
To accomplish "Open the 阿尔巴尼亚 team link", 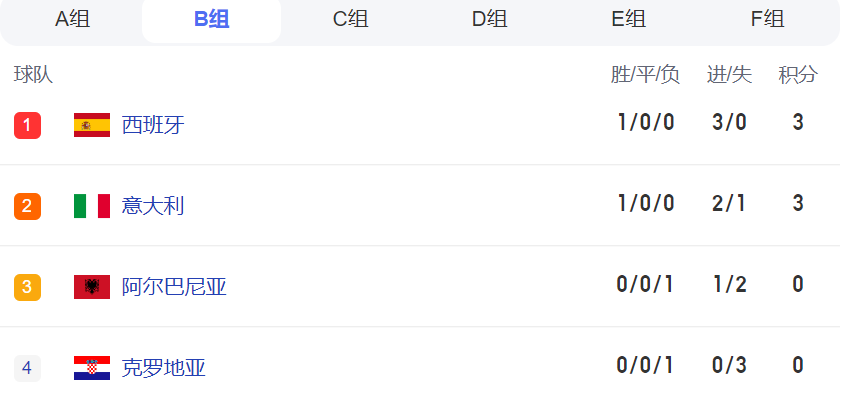I will pyautogui.click(x=174, y=287).
